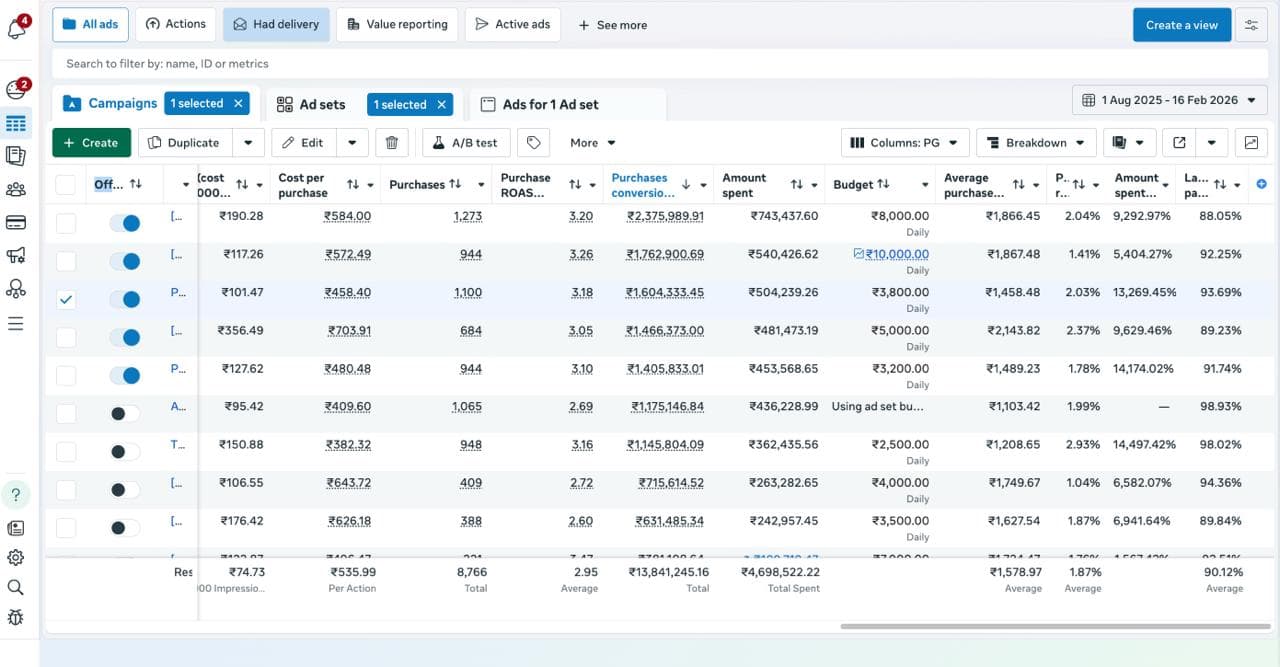This screenshot has width=1280, height=667.
Task: Switch to the Ad sets tab
Action: coord(311,104)
